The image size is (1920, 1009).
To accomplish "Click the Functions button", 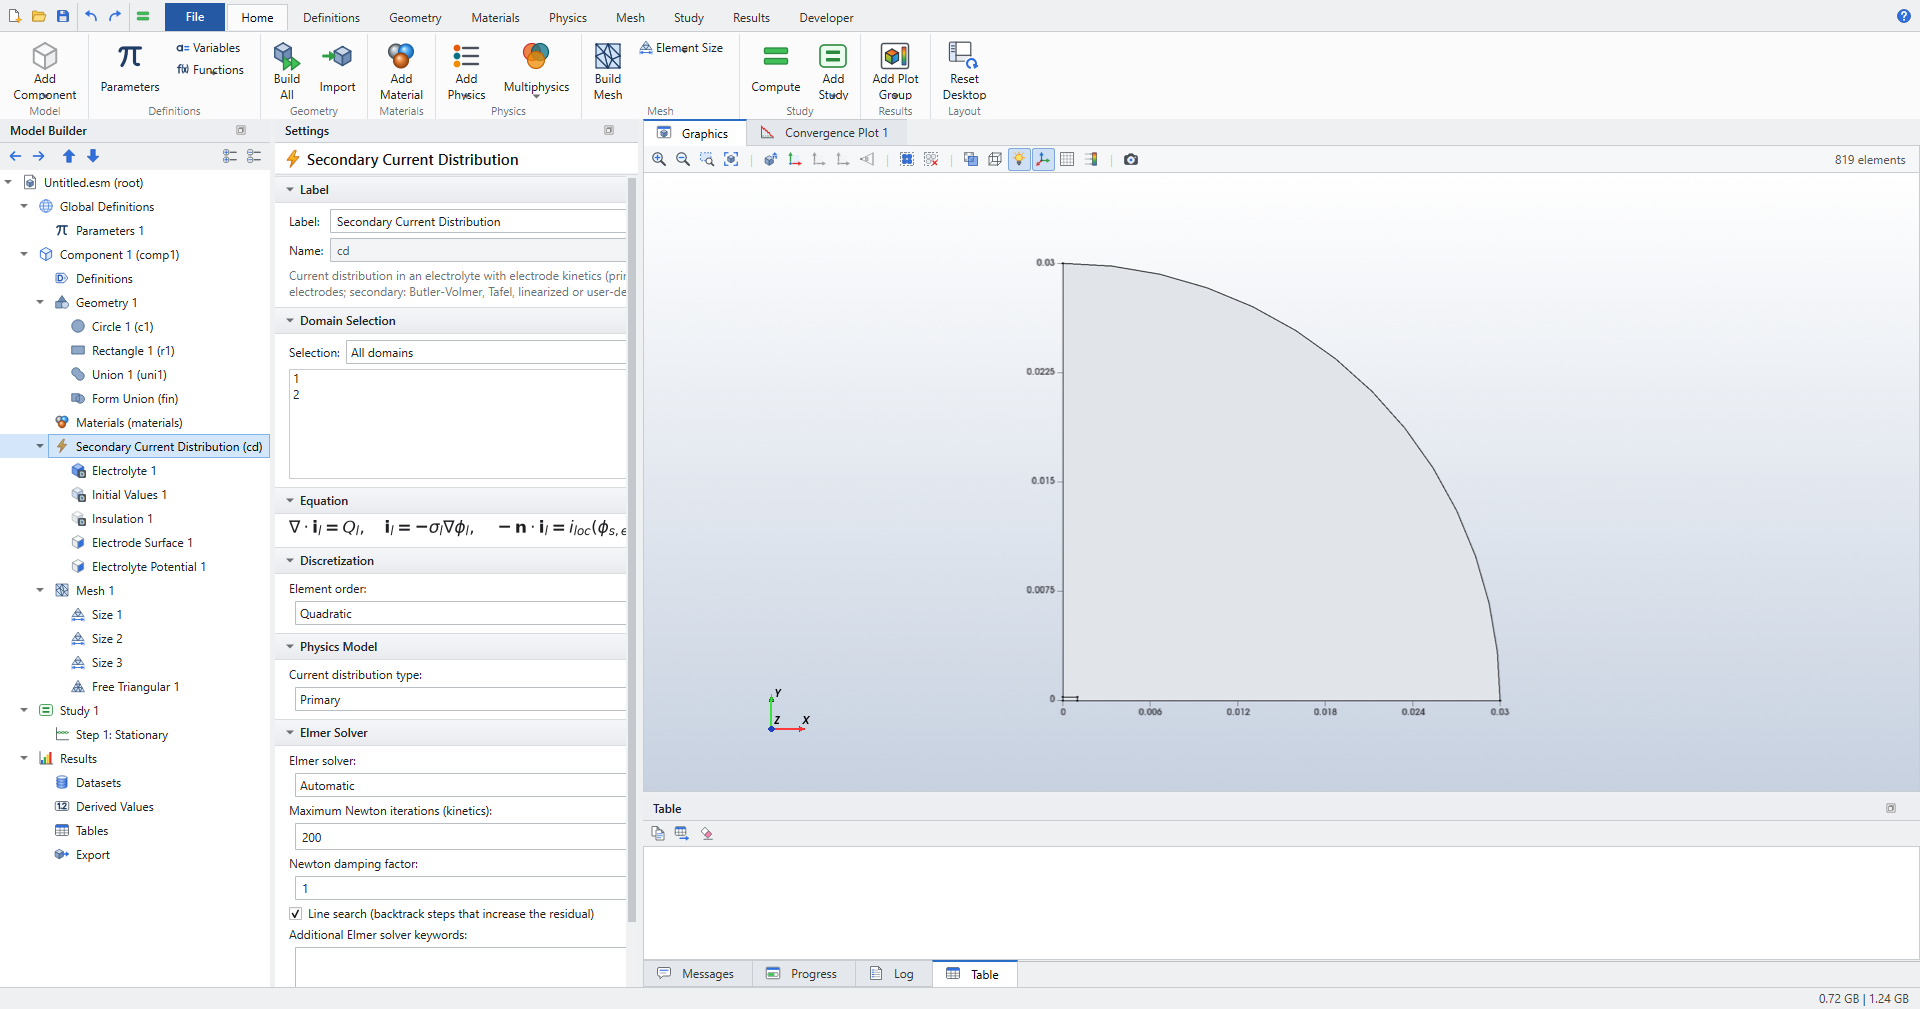I will (x=210, y=70).
